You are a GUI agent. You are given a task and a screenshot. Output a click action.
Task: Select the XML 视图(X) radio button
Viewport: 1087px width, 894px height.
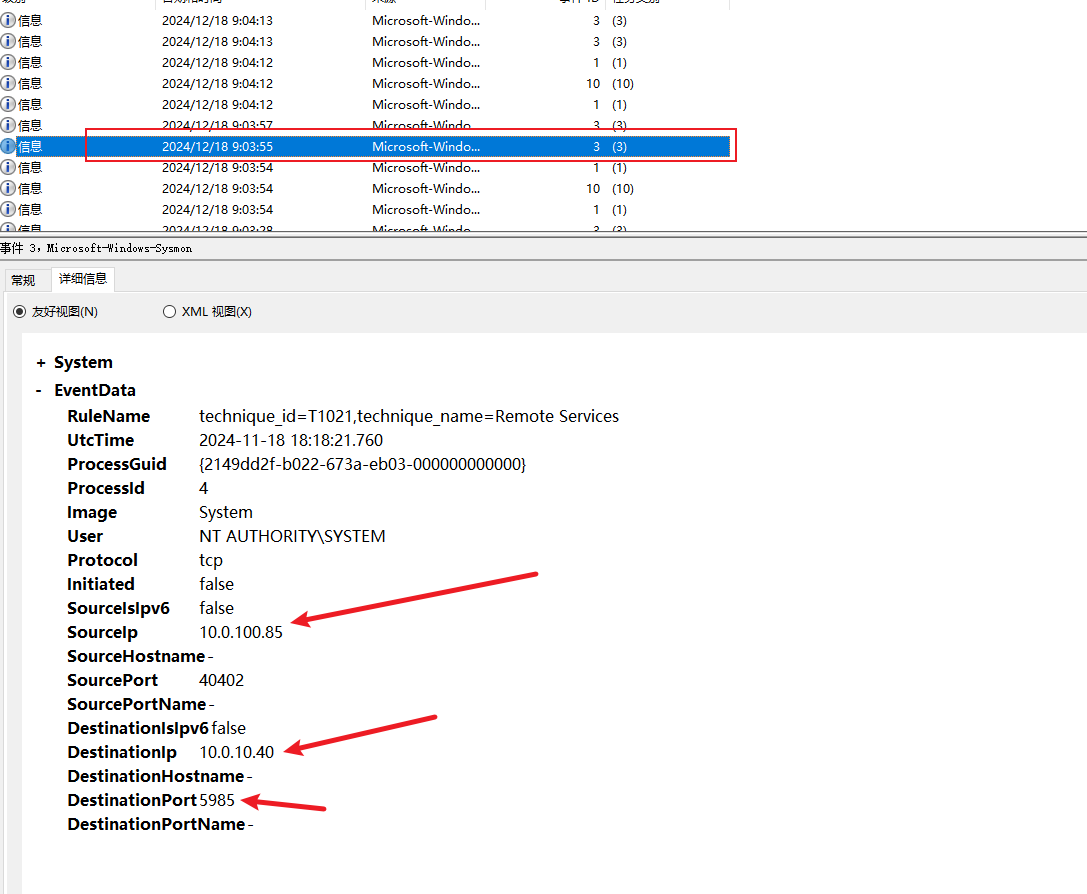click(x=169, y=312)
